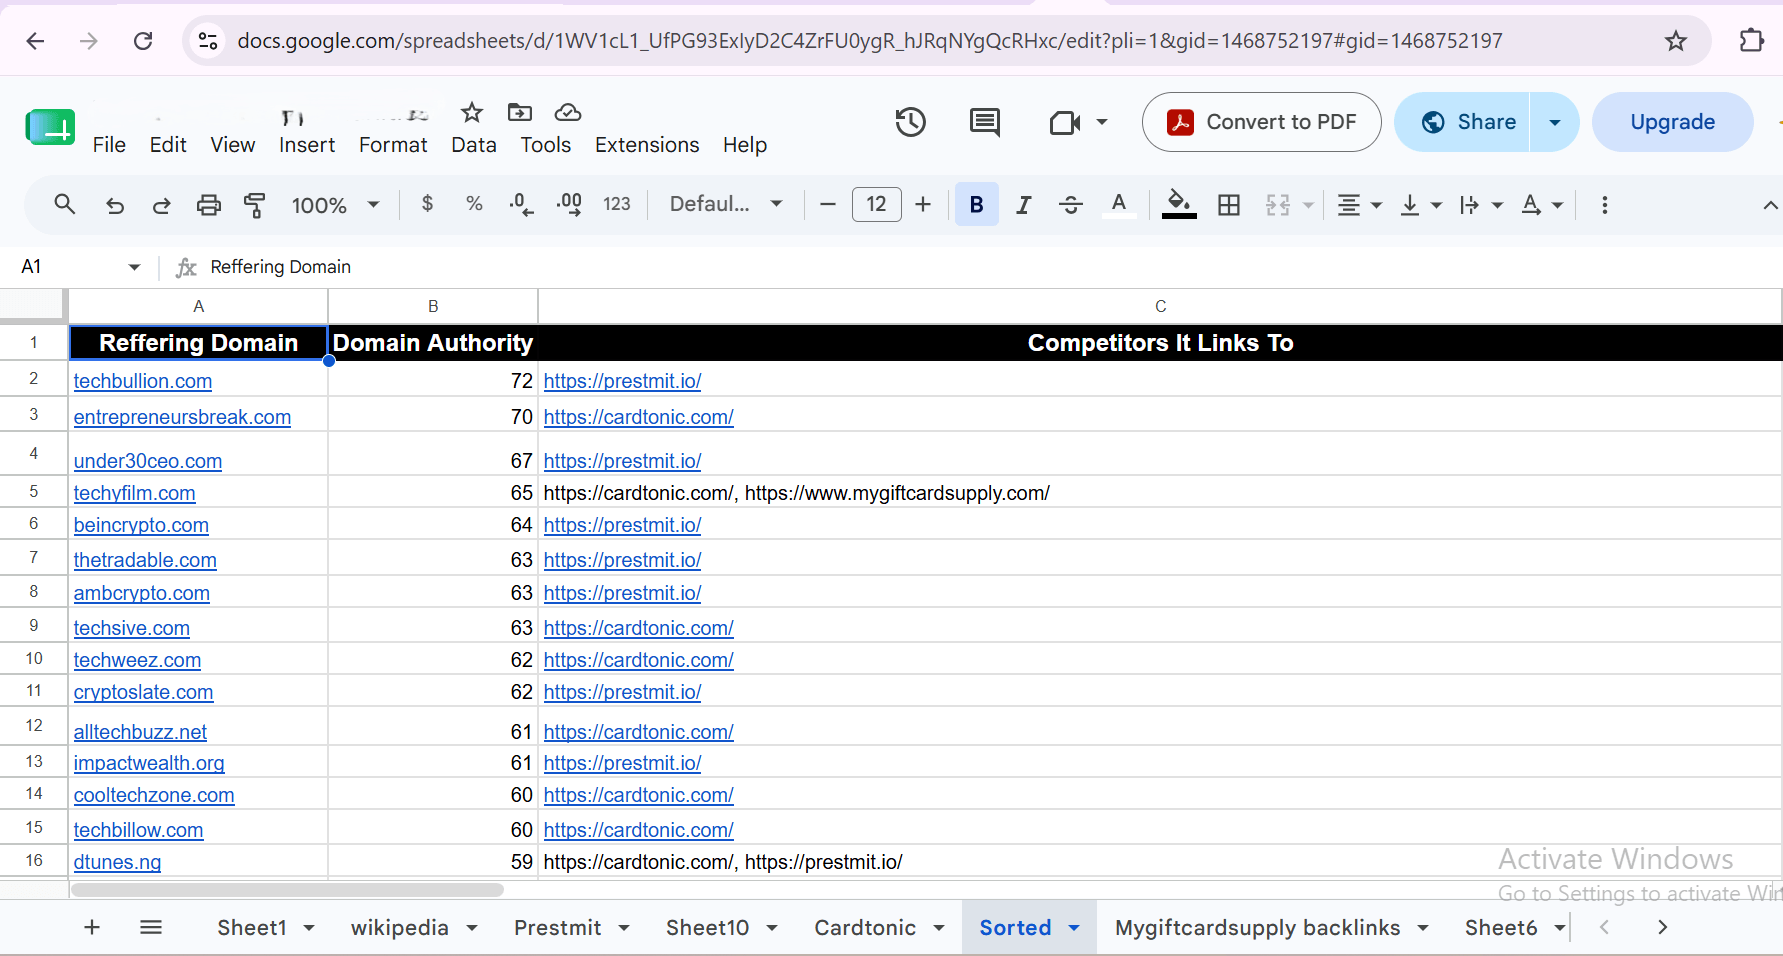View cloud document status icon
This screenshot has height=956, width=1783.
(x=568, y=112)
